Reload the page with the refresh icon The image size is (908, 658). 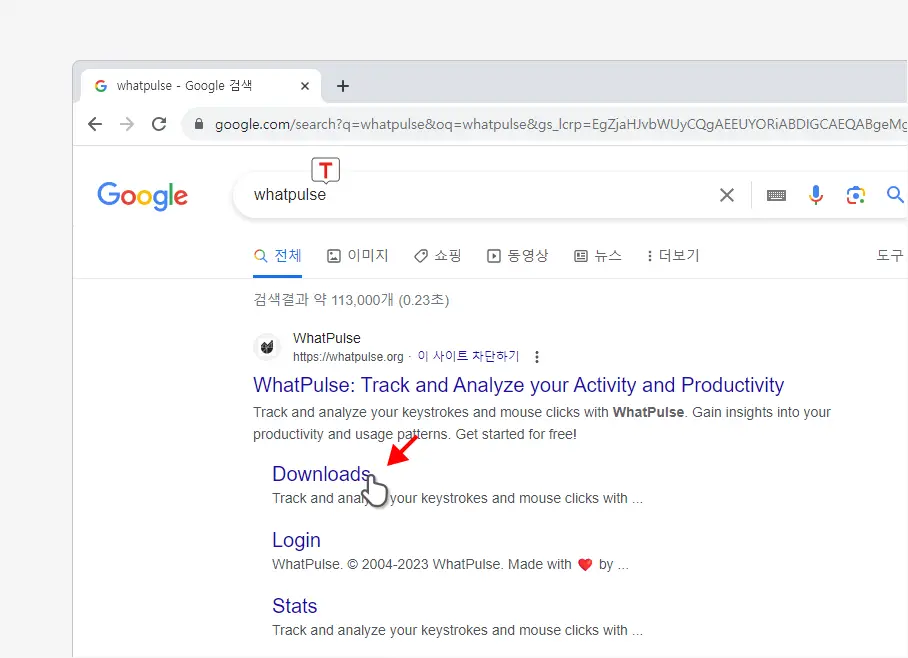click(159, 124)
